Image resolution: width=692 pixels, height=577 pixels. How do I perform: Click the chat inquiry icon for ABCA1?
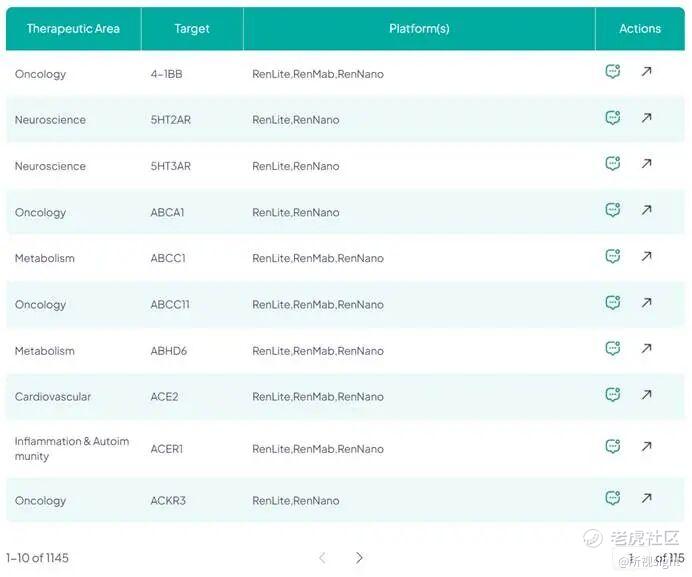tap(613, 210)
